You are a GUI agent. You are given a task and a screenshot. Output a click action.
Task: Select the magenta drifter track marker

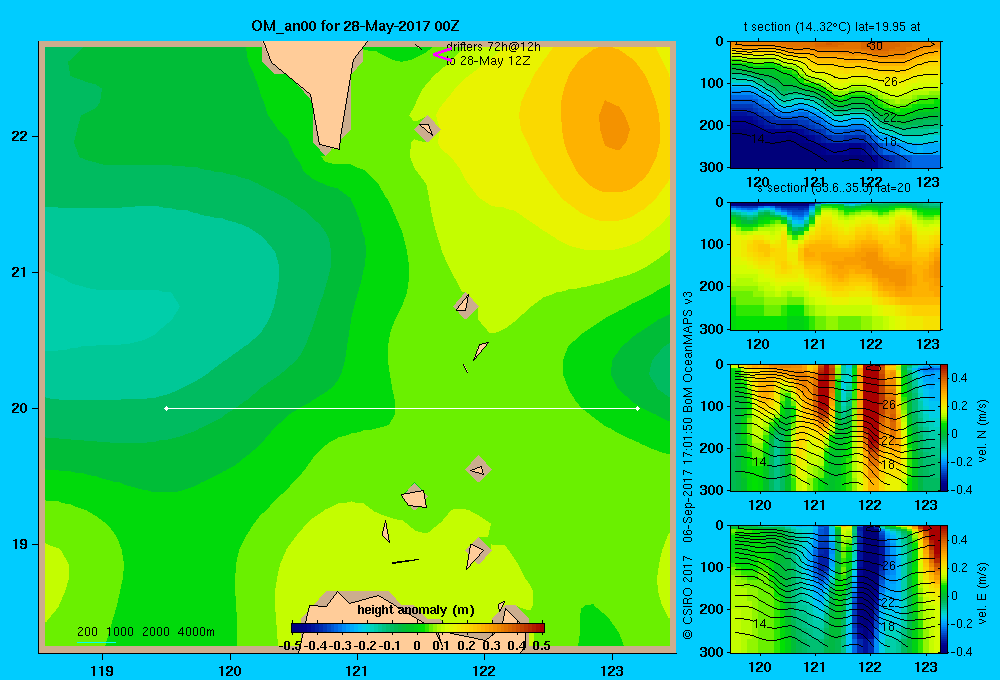click(x=442, y=55)
